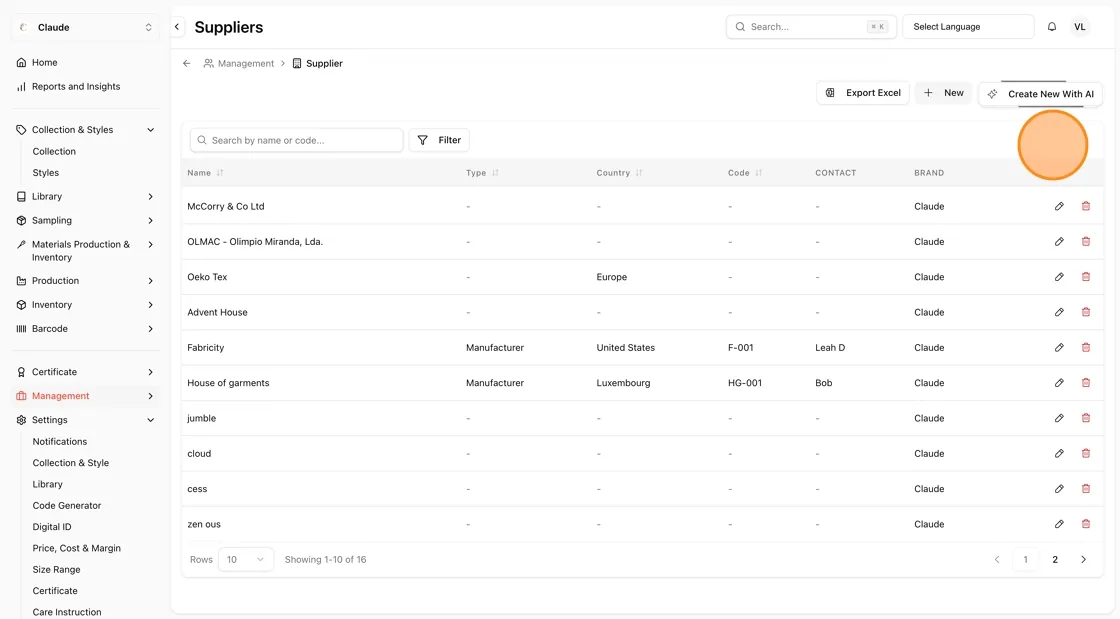Open the Select Language dropdown

(x=968, y=27)
